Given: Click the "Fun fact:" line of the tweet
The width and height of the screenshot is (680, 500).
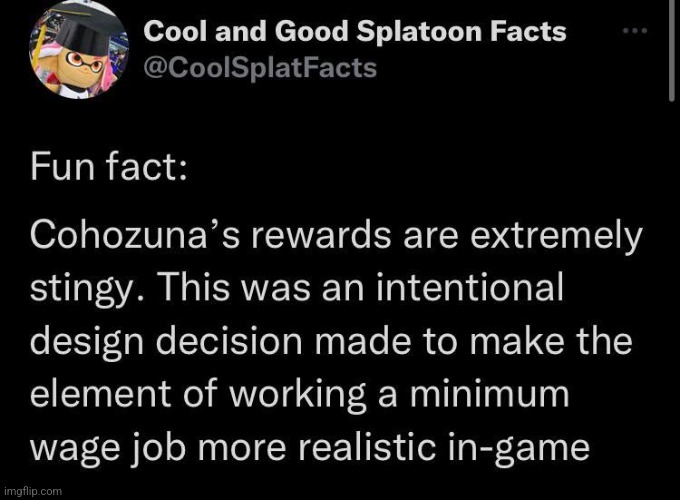Looking at the screenshot, I should point(109,168).
